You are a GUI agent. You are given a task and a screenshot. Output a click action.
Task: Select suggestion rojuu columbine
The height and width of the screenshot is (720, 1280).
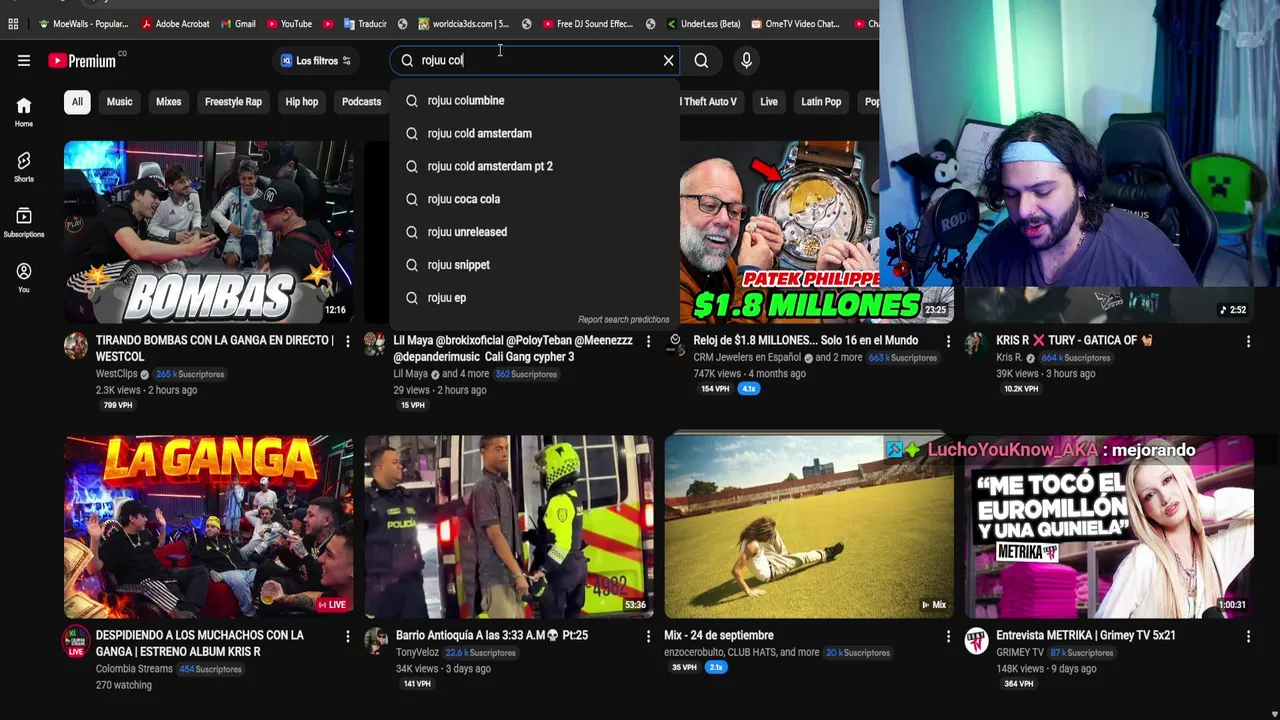(535, 100)
